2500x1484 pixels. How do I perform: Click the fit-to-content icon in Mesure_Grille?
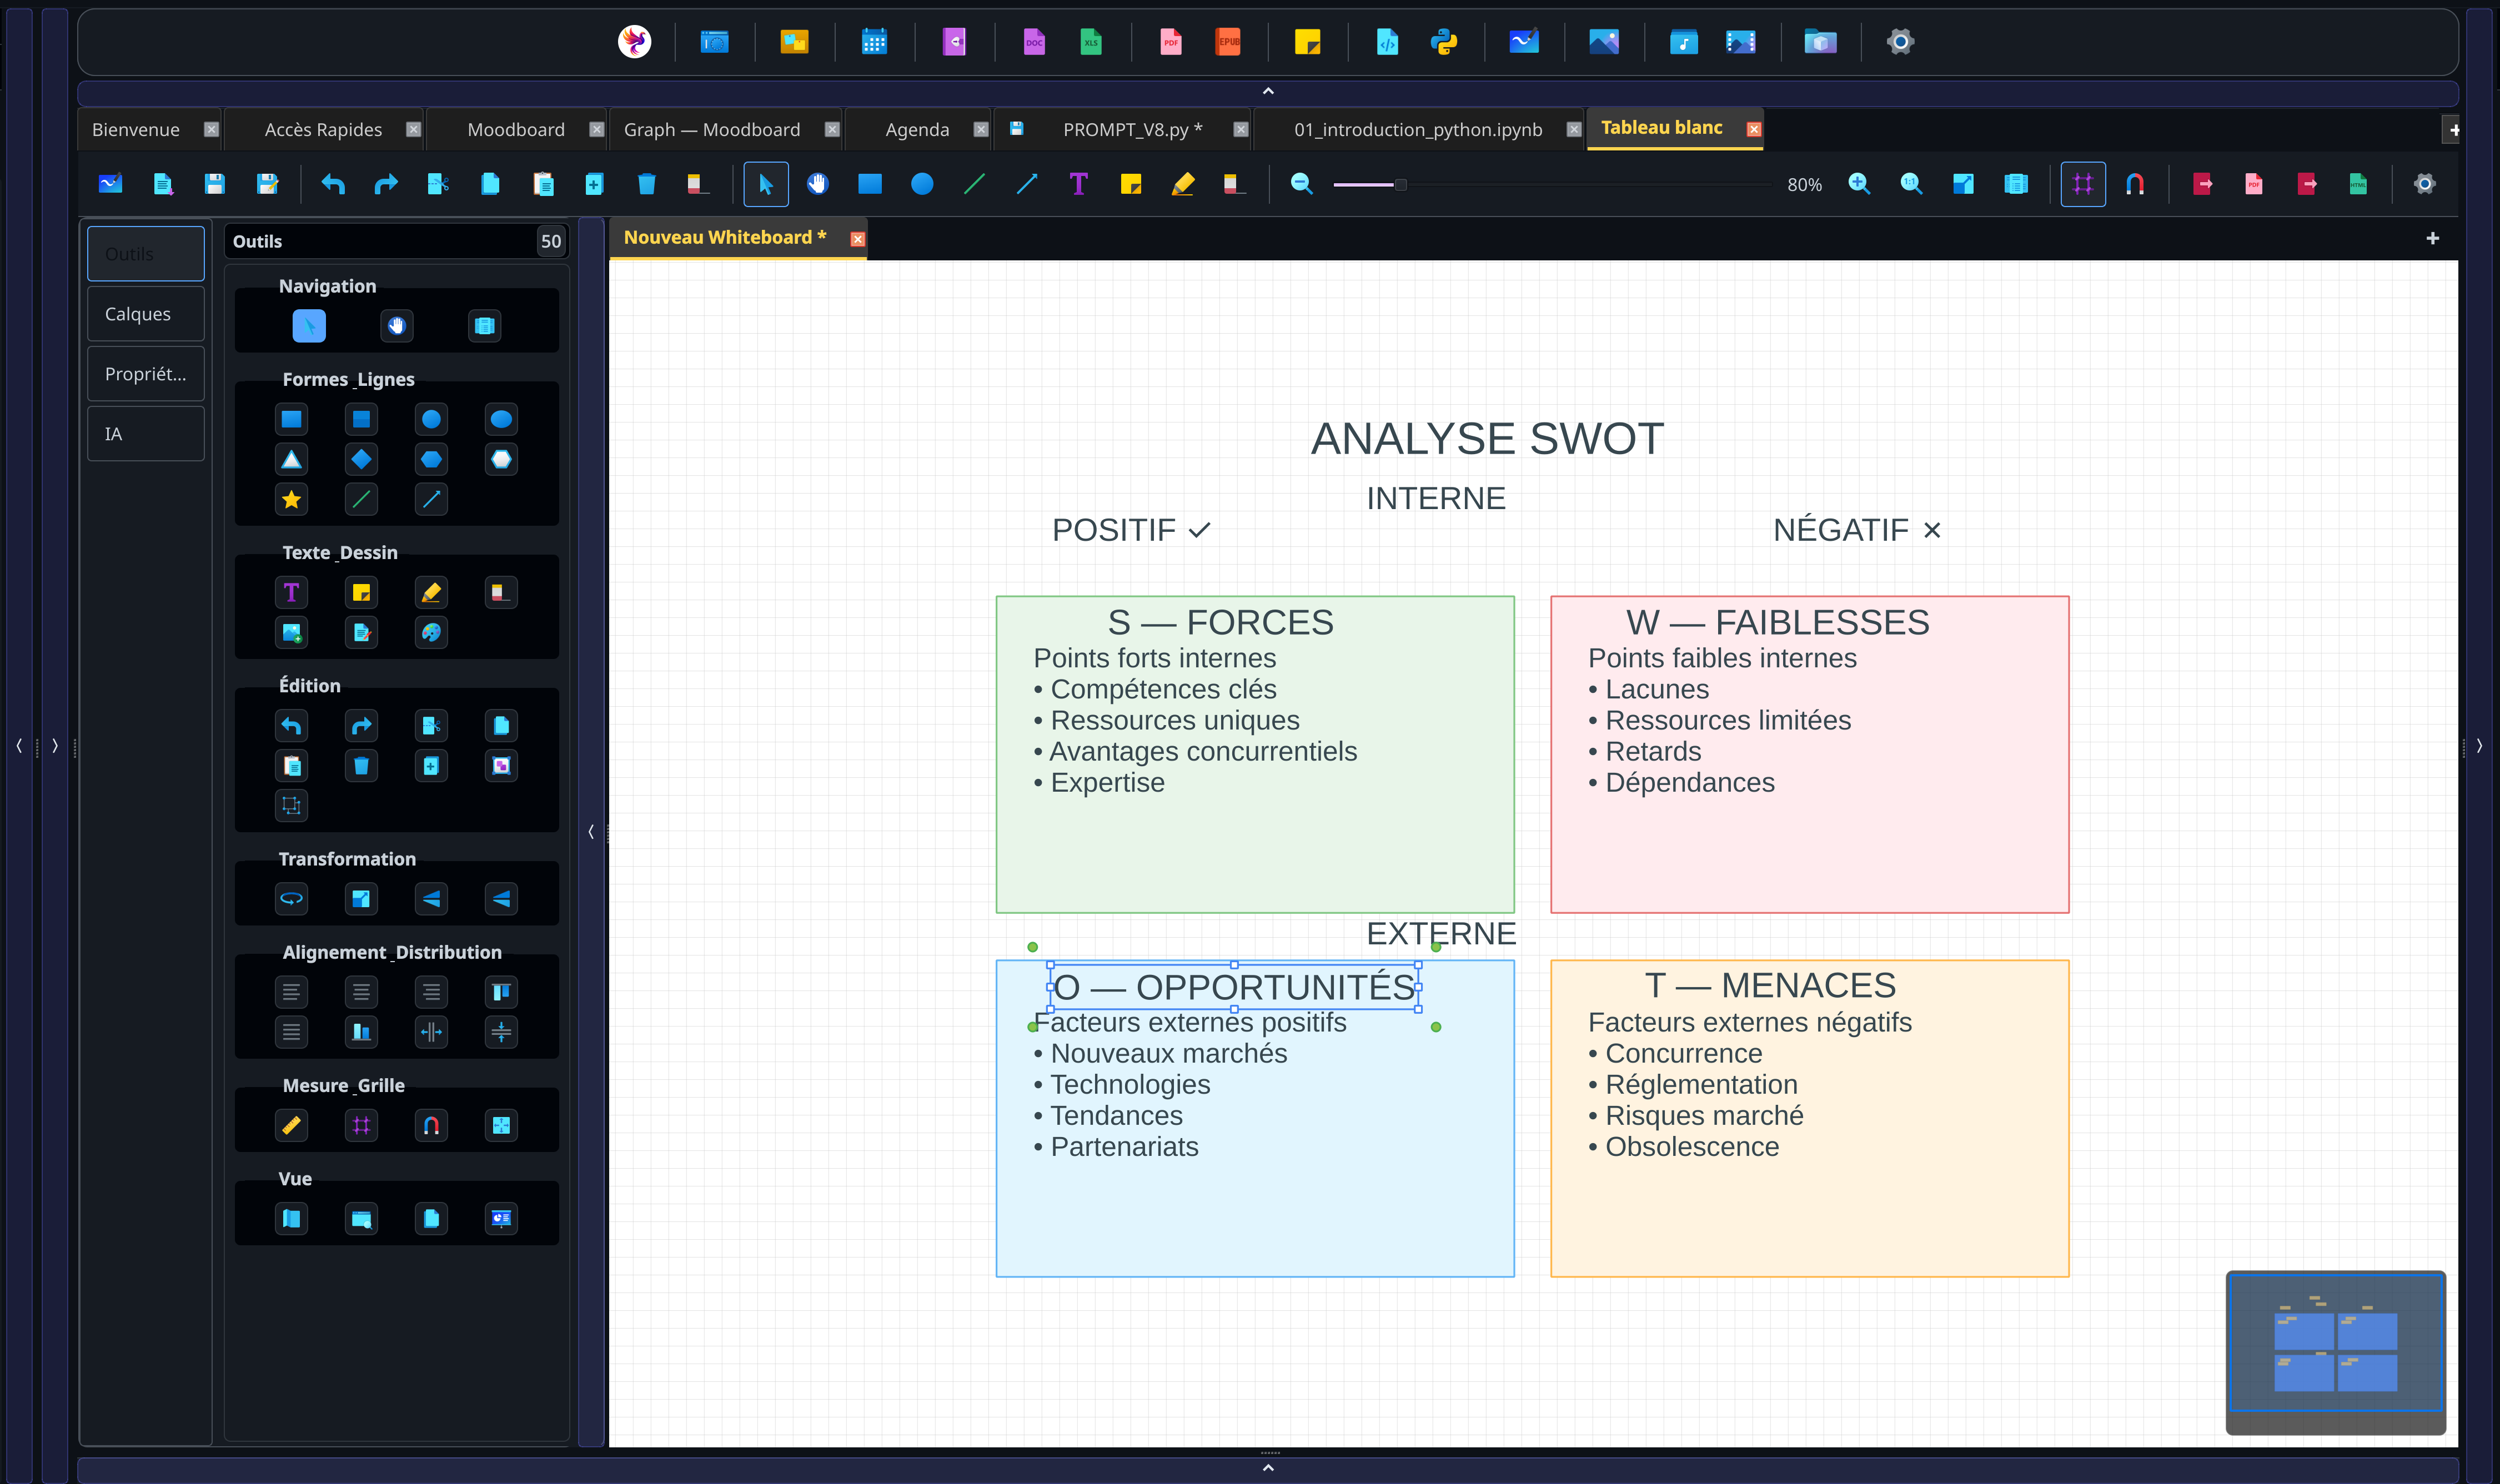pos(501,1125)
